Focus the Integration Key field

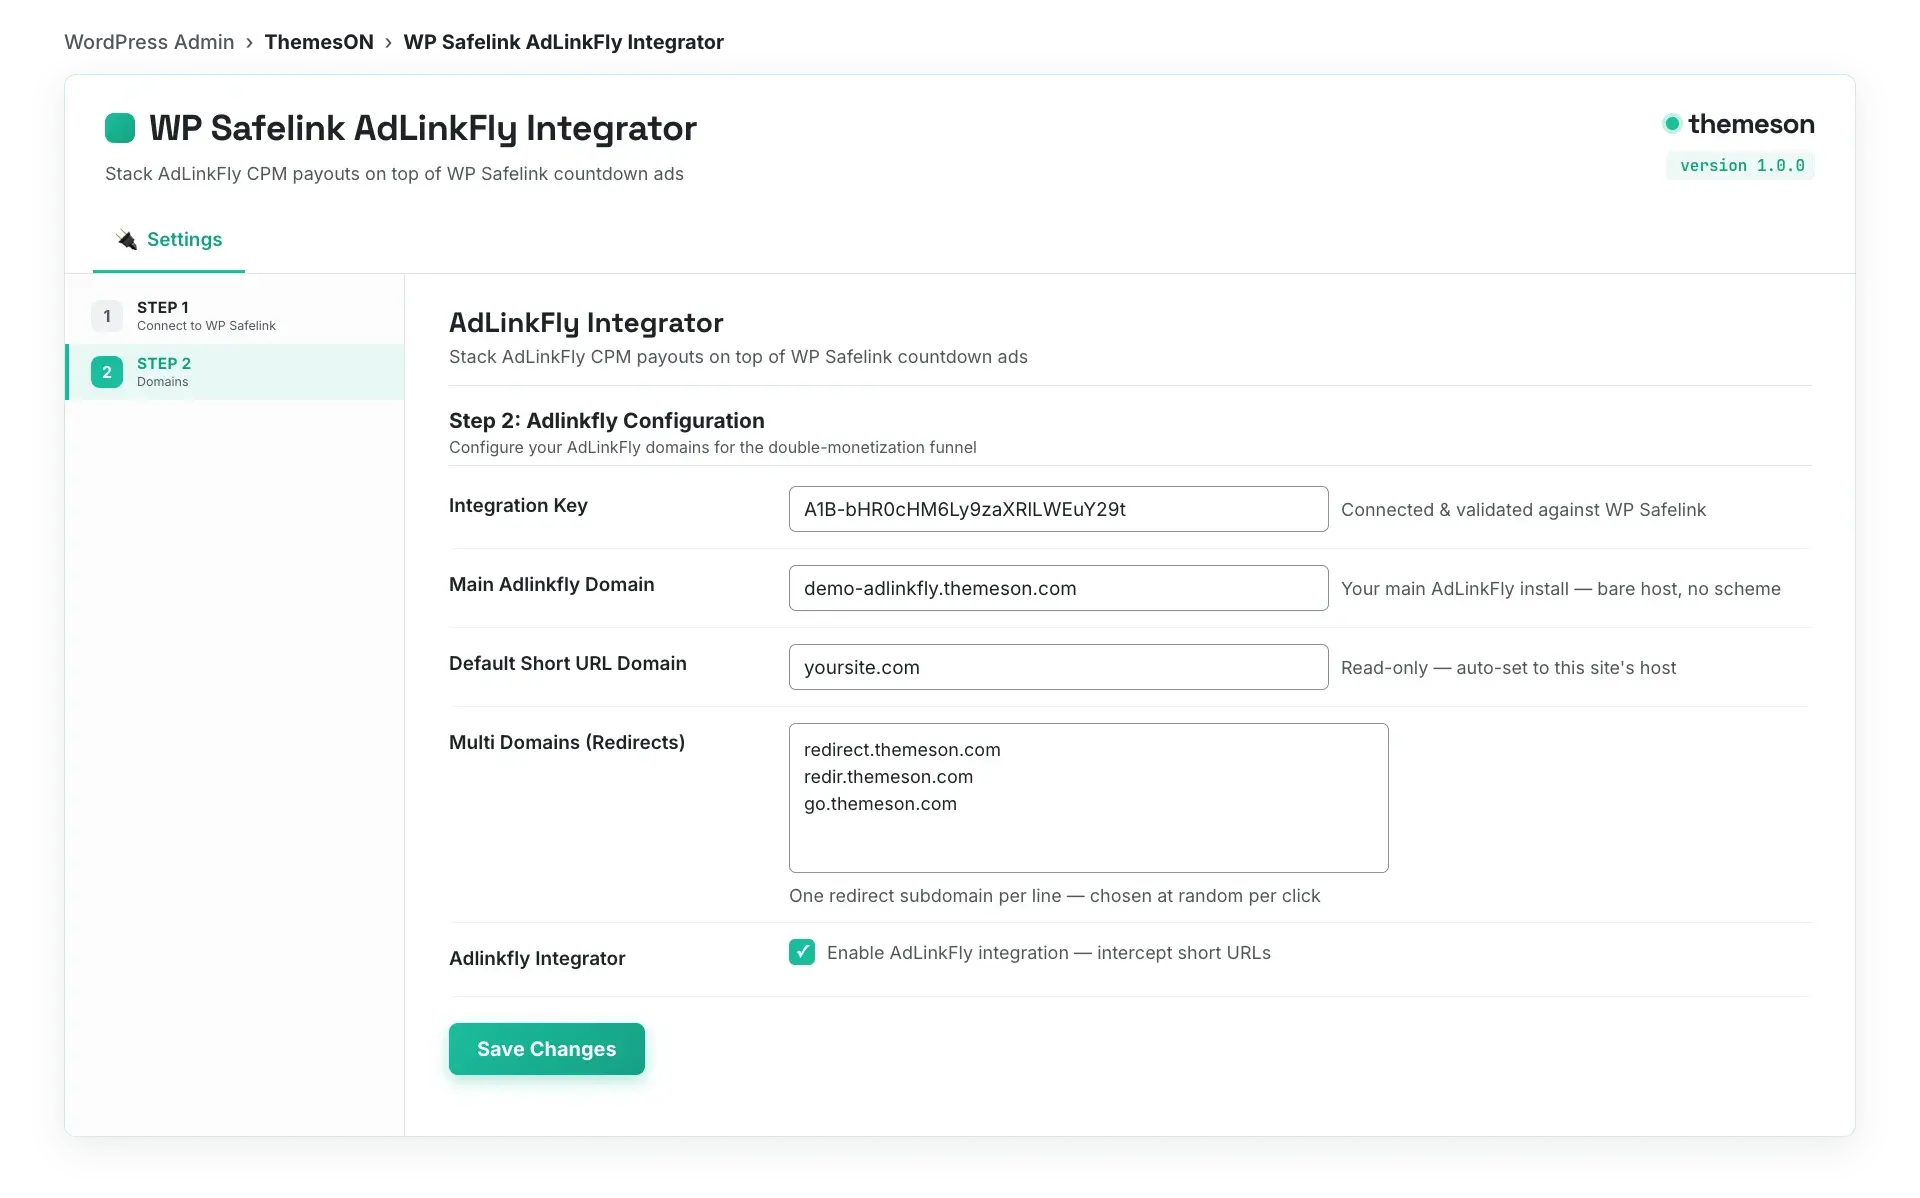1059,509
